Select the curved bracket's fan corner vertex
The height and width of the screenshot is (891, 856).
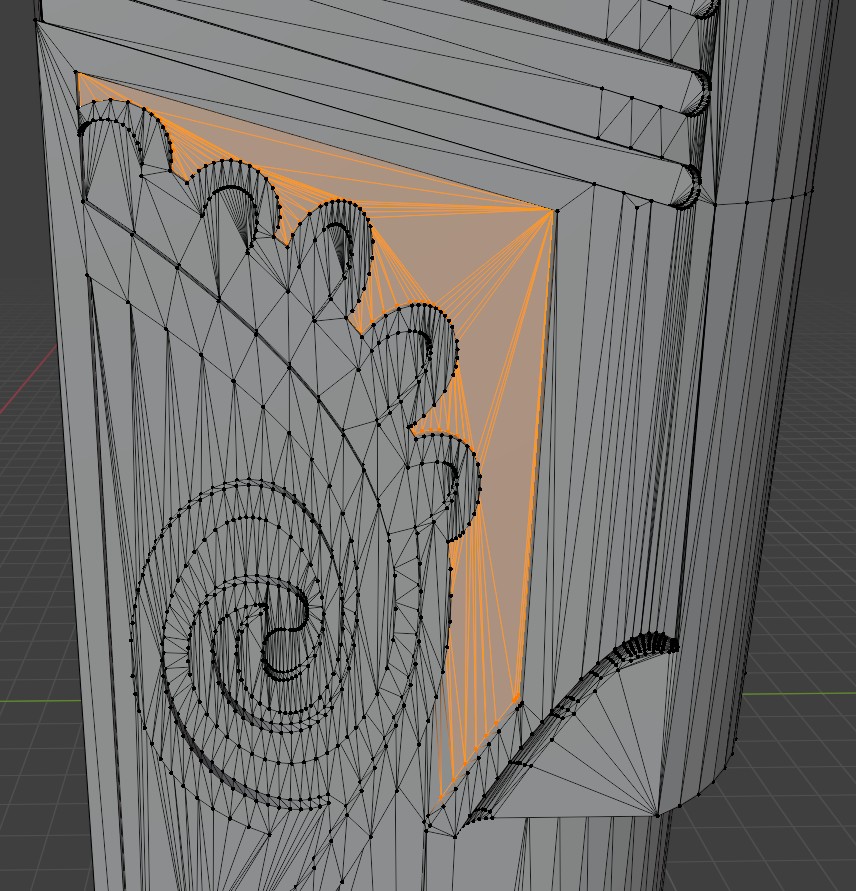[x=657, y=815]
